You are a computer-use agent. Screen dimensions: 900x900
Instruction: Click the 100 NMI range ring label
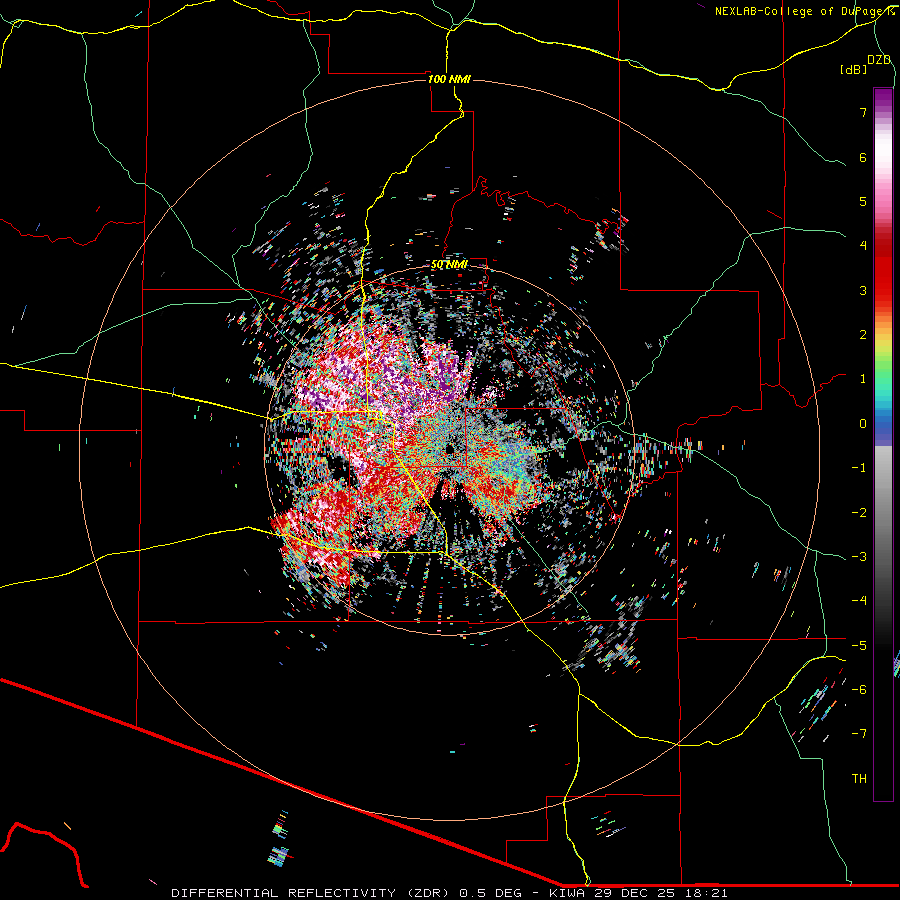(449, 79)
